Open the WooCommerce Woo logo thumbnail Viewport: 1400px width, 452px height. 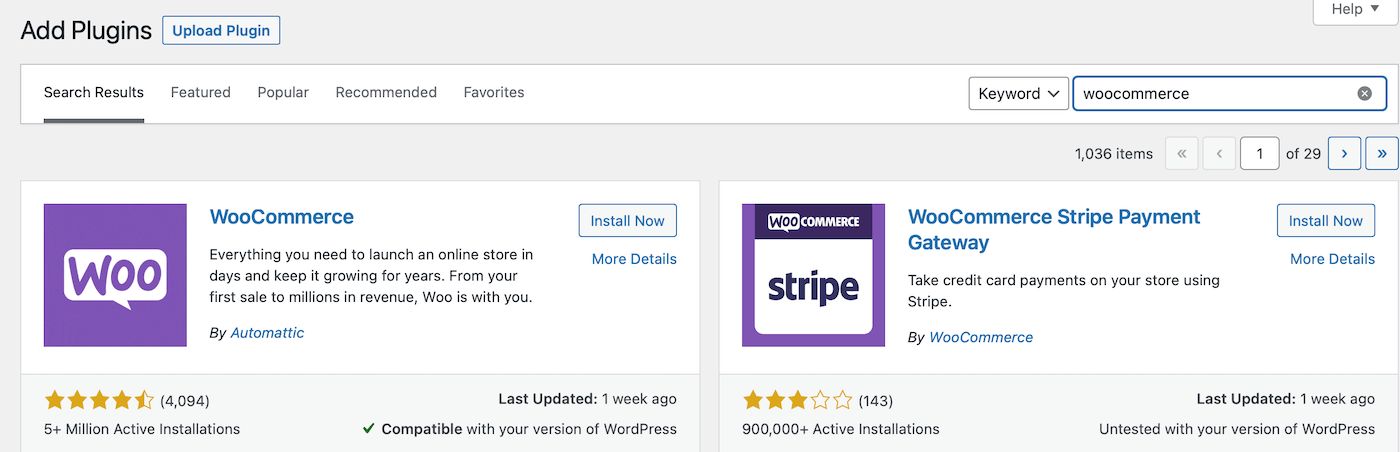115,275
